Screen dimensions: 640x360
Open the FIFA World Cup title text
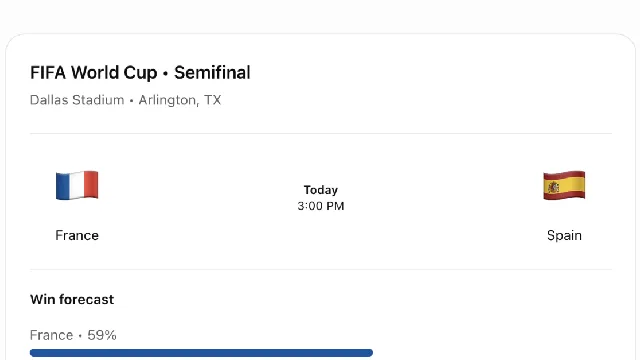tap(93, 73)
